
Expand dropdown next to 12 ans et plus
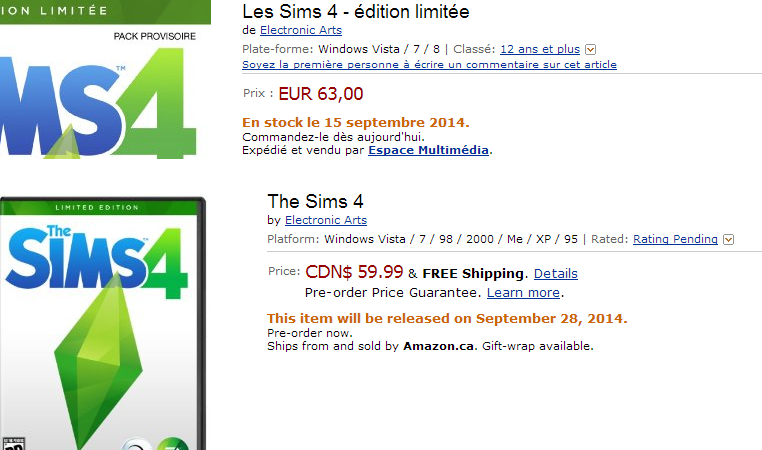590,49
